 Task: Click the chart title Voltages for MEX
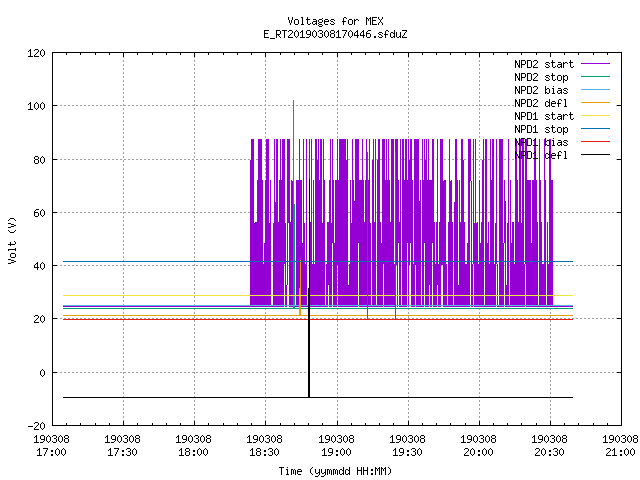(x=336, y=21)
